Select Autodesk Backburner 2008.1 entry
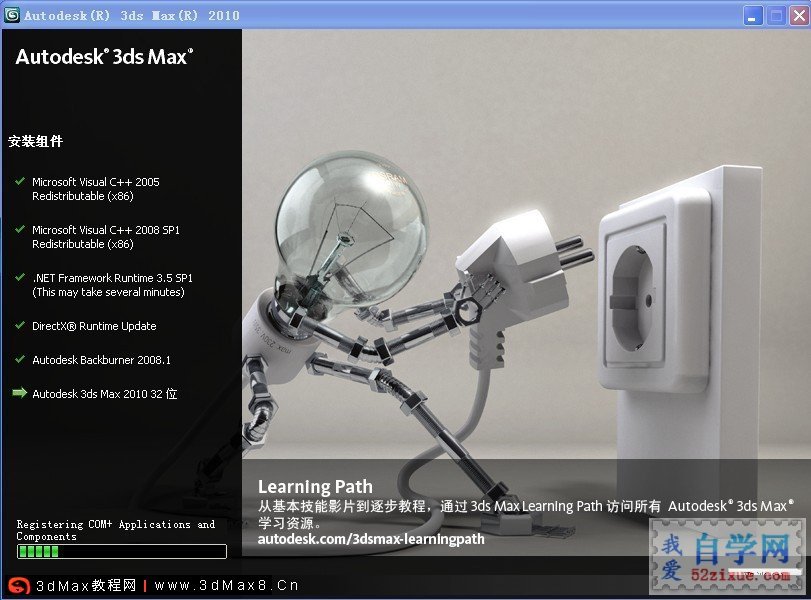 coord(101,360)
